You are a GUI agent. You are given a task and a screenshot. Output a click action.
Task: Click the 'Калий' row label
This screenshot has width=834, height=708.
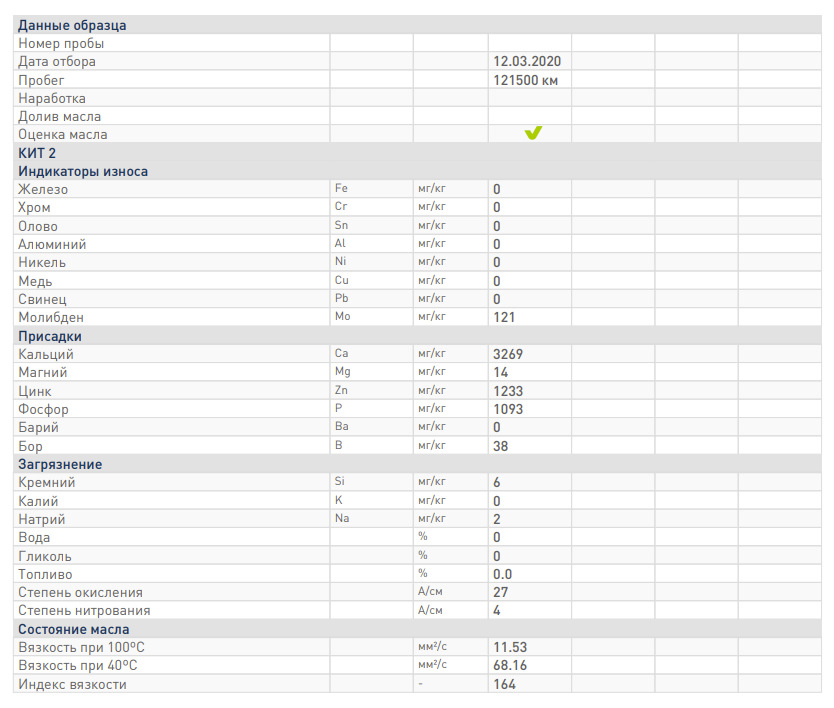[38, 501]
